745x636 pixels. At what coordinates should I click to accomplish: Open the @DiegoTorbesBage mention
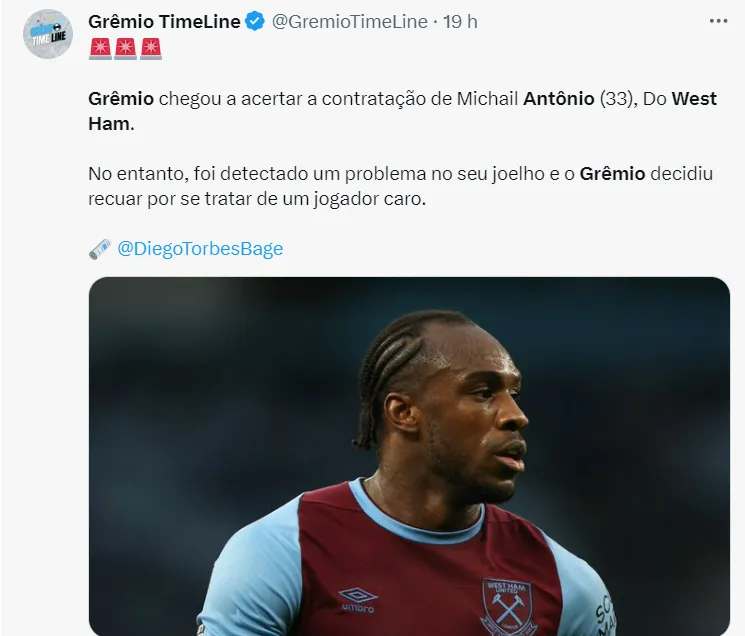200,248
